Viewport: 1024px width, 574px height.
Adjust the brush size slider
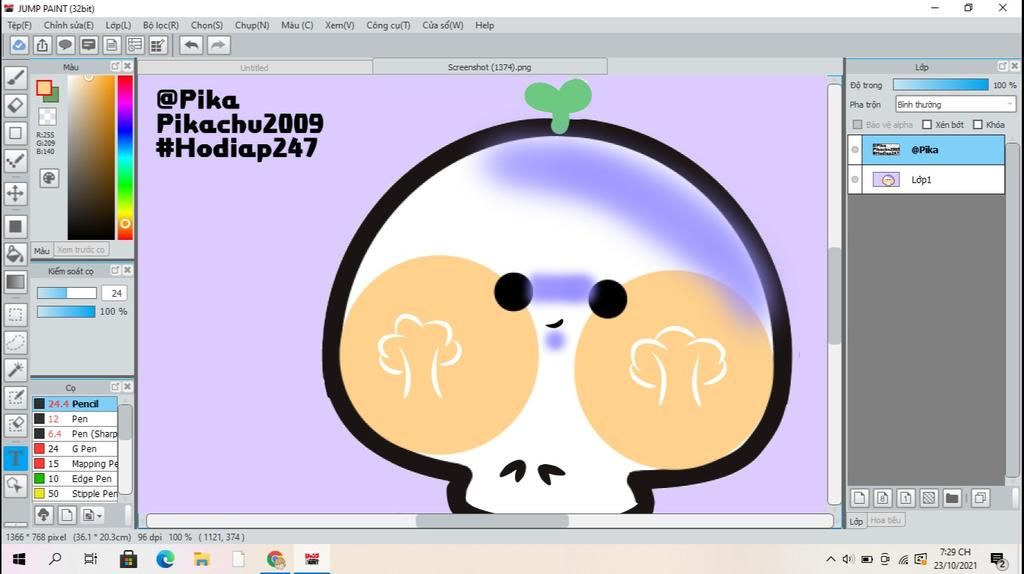tap(67, 293)
